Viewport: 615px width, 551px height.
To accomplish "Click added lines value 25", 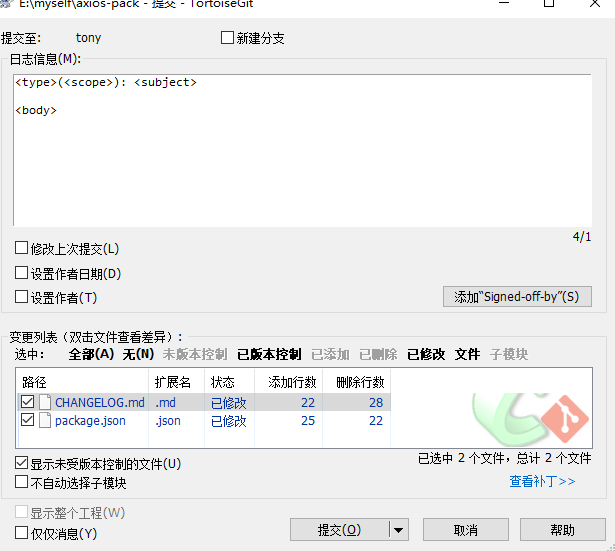I will coord(308,420).
